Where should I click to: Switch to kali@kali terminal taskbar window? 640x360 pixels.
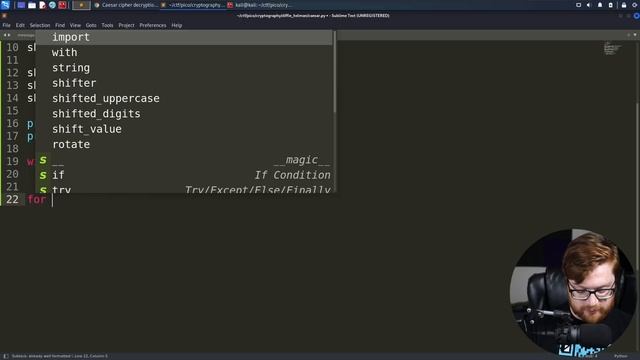[260, 5]
